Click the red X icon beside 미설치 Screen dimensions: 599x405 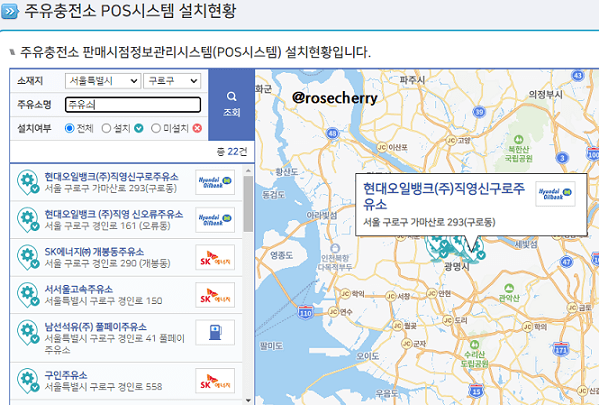197,128
